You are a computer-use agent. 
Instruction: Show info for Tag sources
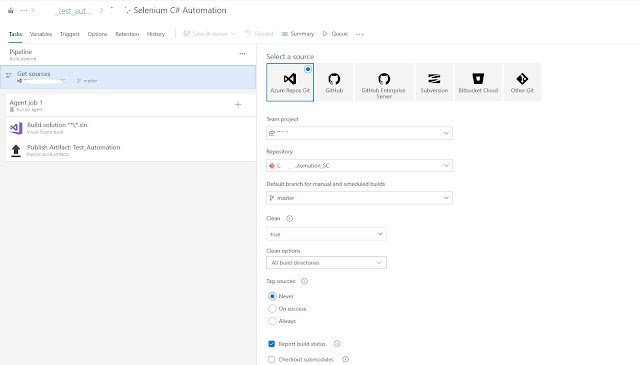(x=304, y=281)
